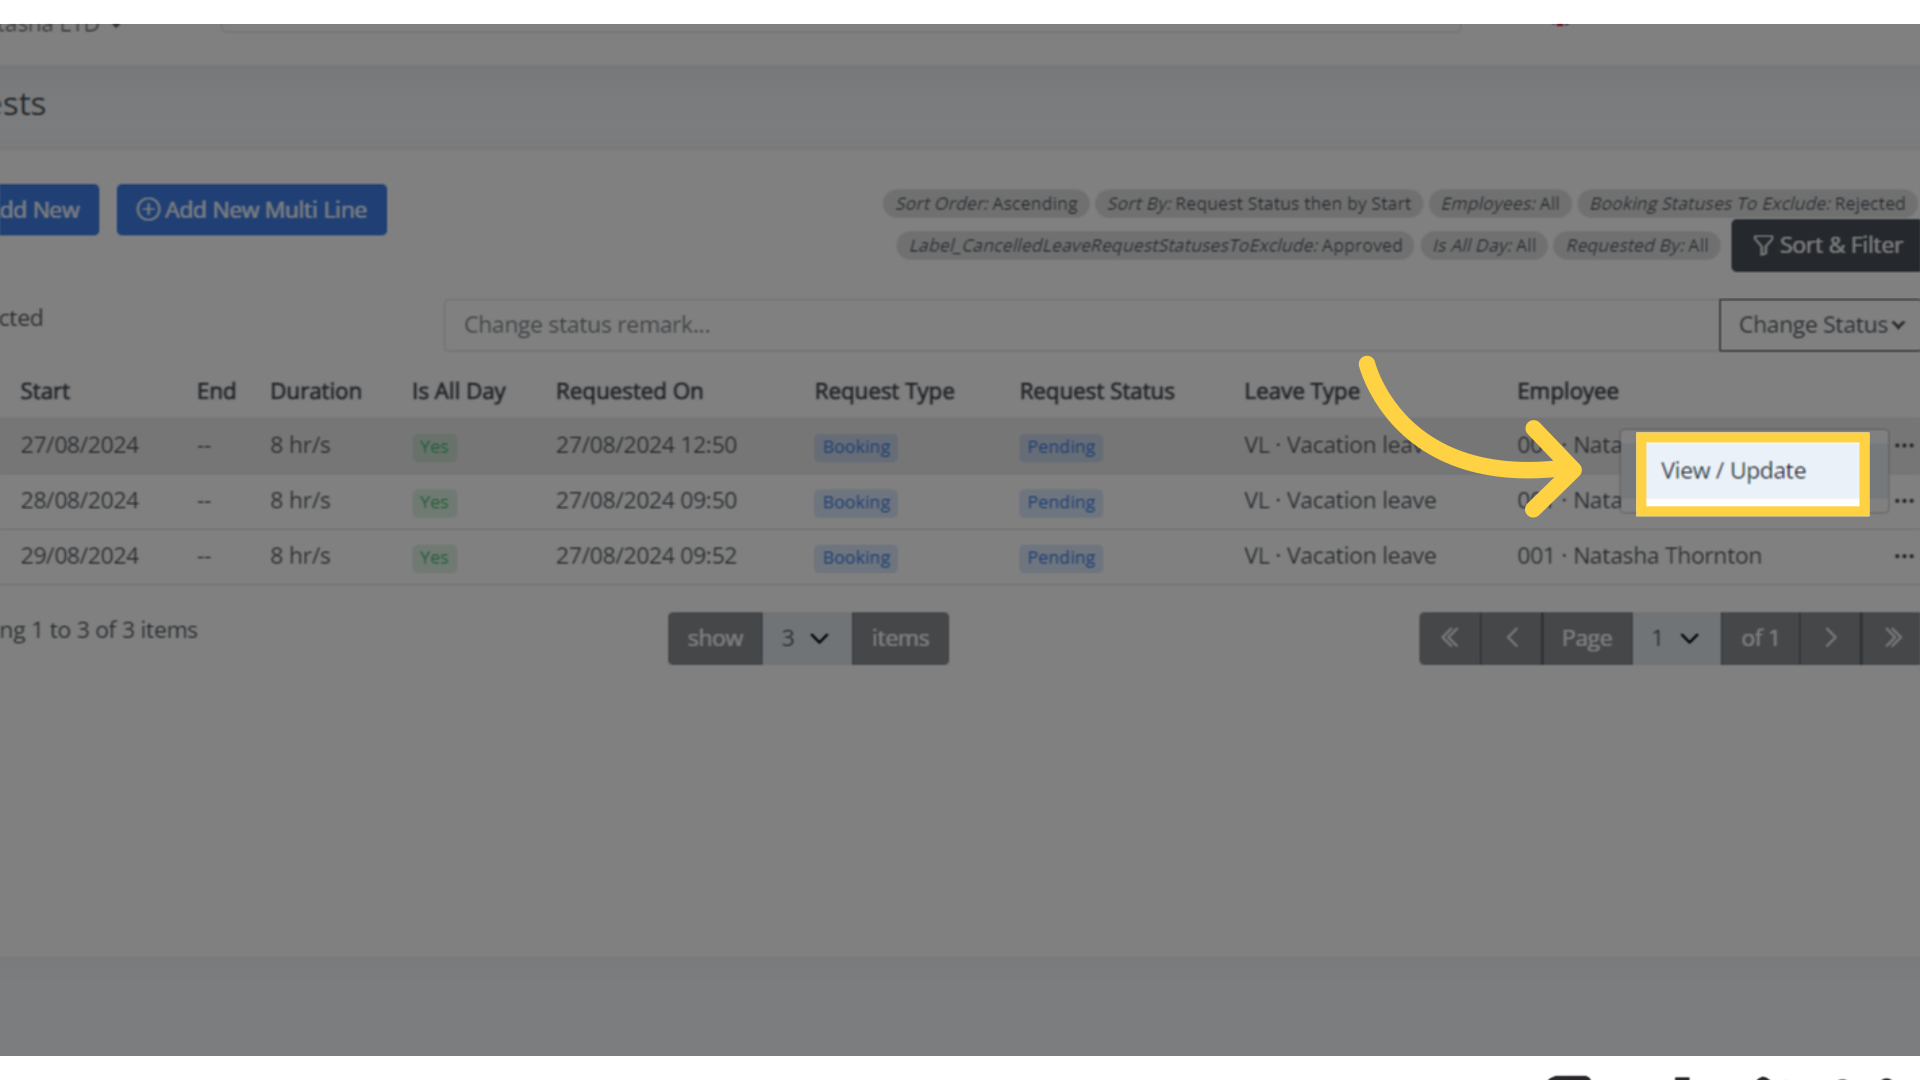
Task: Open the actions menu for the 28/08/2024 row
Action: (1905, 500)
